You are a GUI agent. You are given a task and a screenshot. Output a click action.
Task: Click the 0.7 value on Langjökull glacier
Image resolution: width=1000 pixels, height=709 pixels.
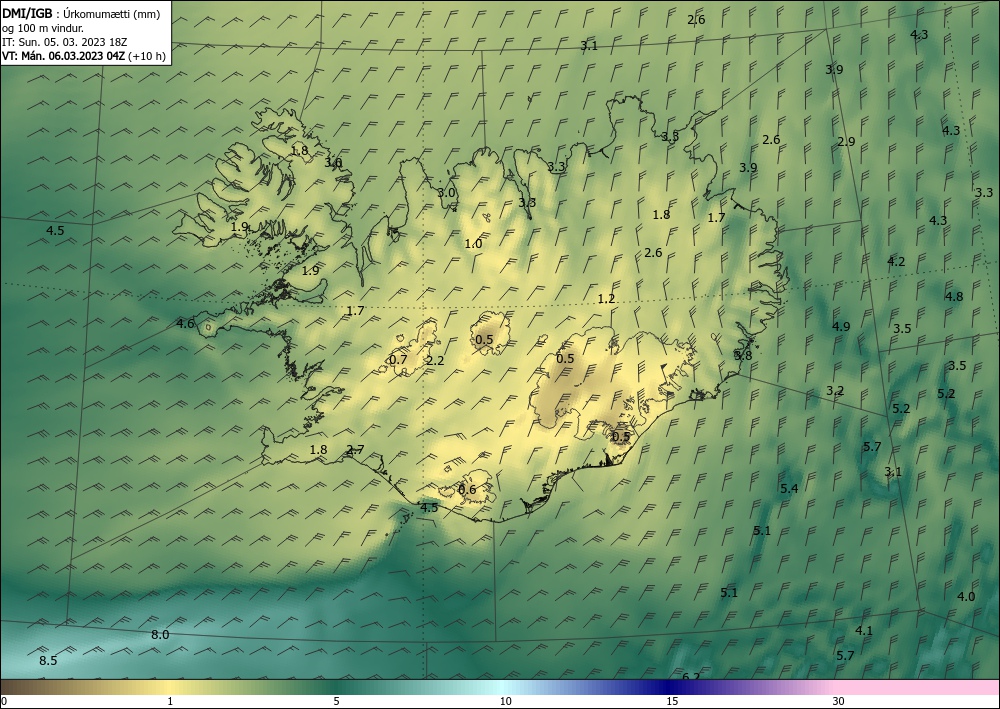[x=398, y=360]
